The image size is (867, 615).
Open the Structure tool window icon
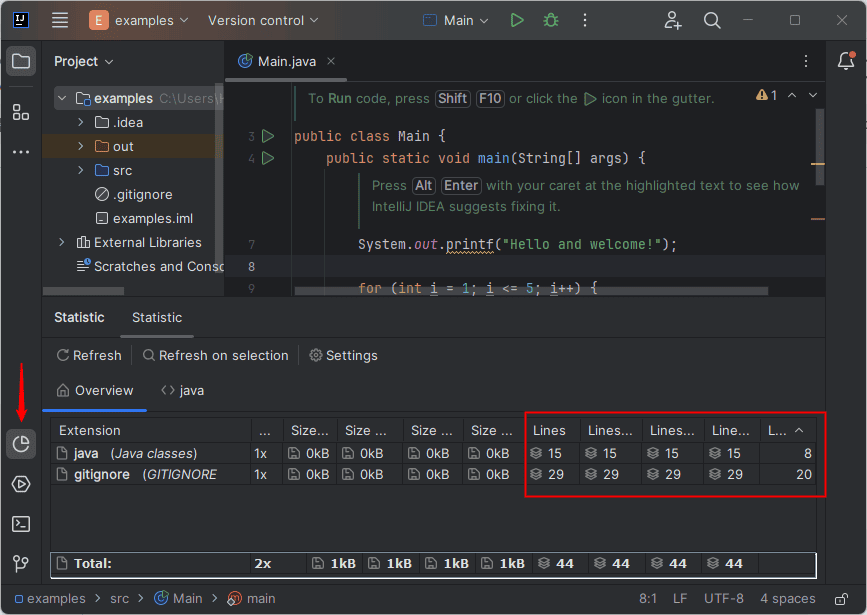pos(21,112)
